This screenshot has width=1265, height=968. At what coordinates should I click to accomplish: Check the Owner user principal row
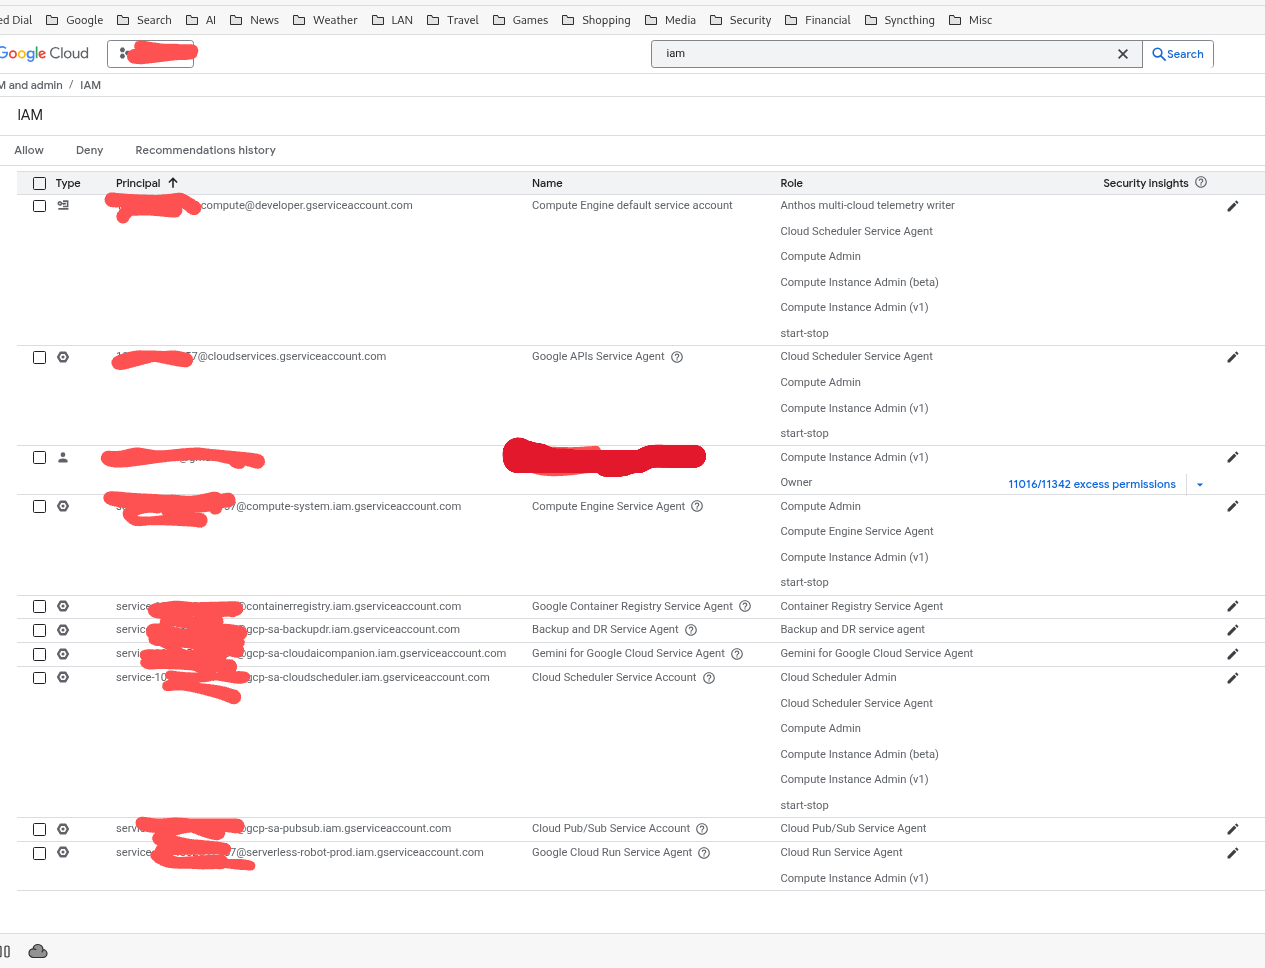pyautogui.click(x=39, y=457)
